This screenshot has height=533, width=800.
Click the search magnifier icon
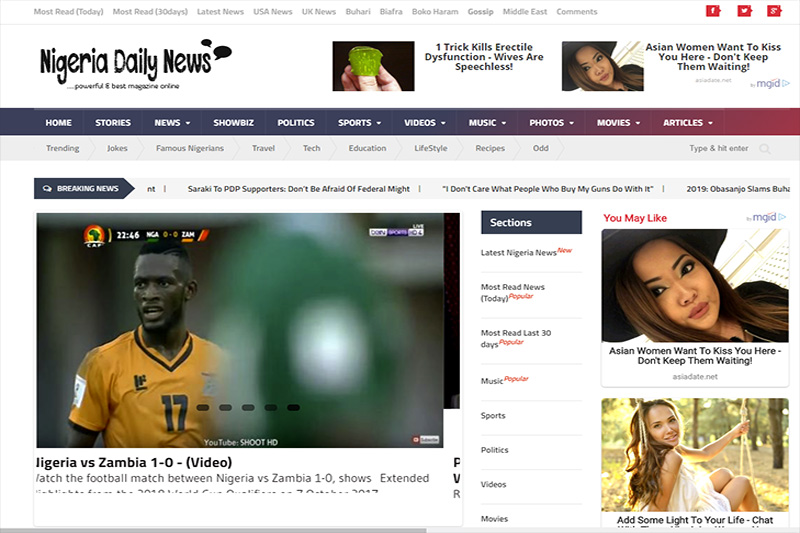[765, 149]
